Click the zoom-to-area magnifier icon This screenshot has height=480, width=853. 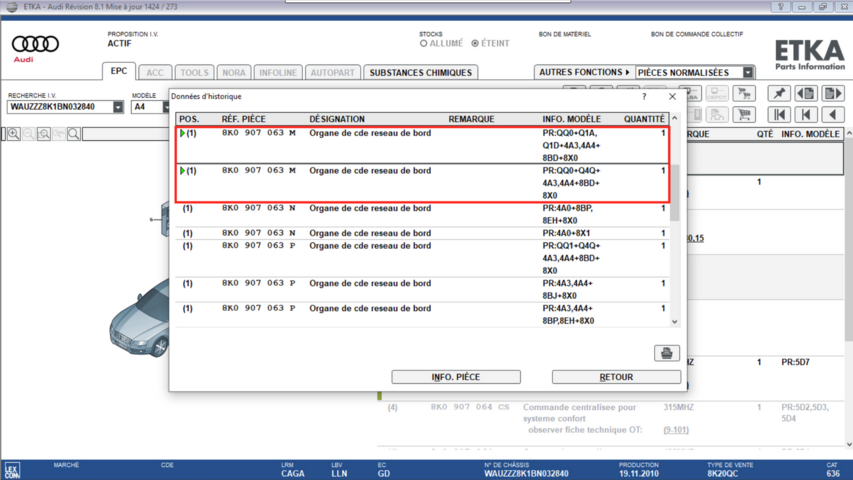coord(44,134)
